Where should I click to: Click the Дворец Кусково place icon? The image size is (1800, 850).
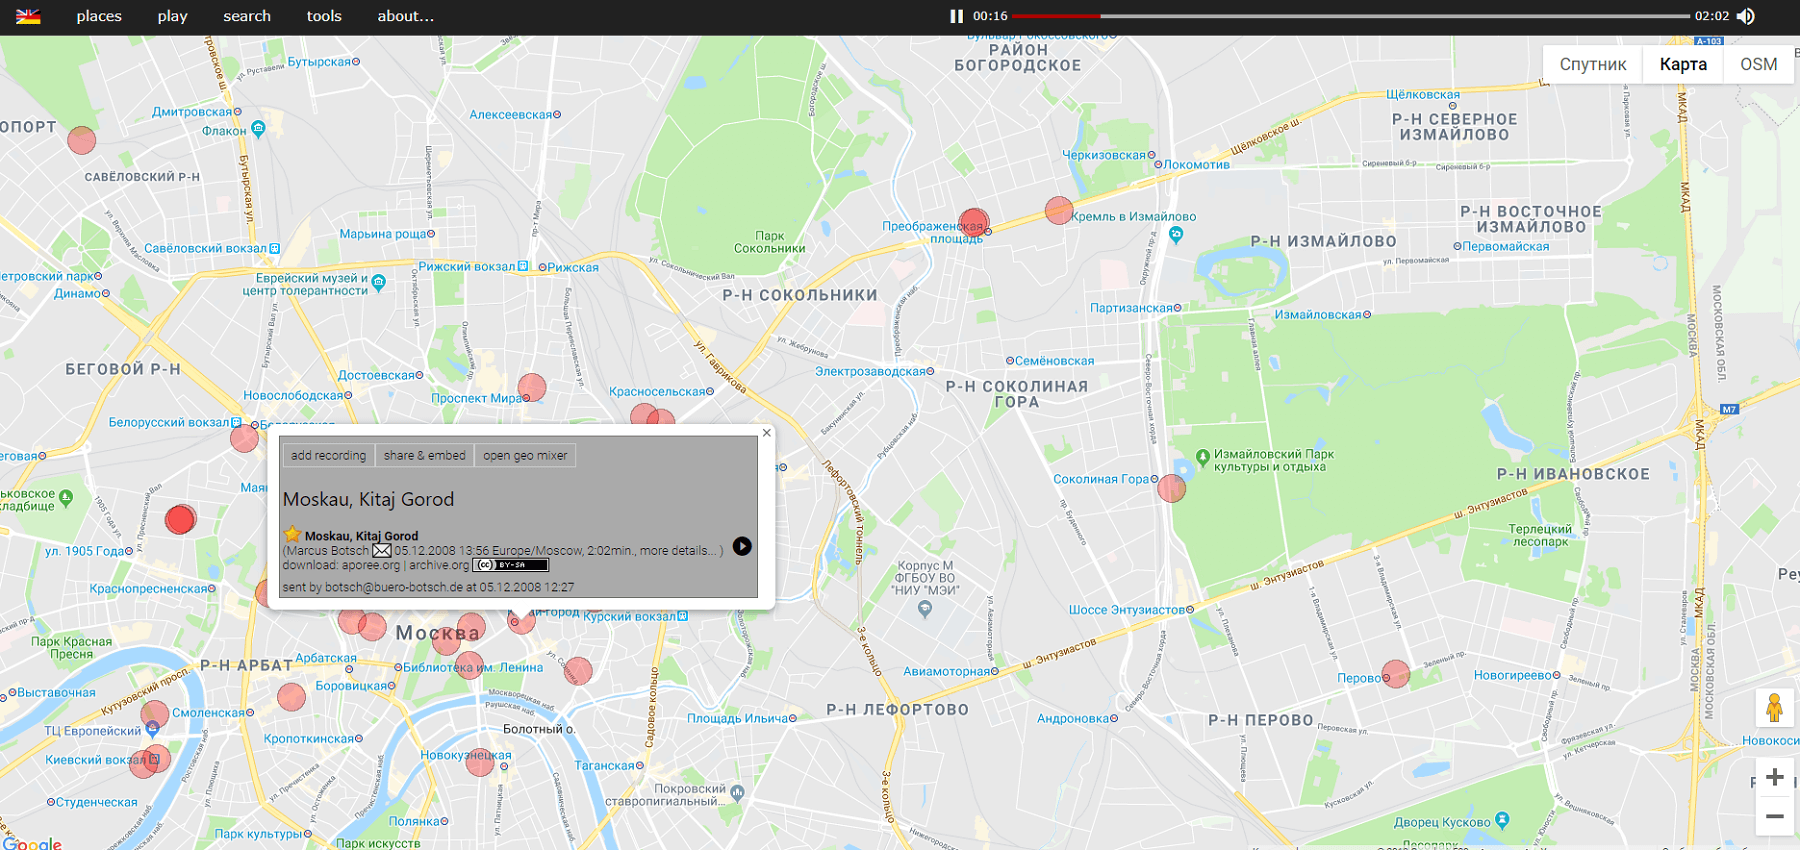pyautogui.click(x=1502, y=820)
